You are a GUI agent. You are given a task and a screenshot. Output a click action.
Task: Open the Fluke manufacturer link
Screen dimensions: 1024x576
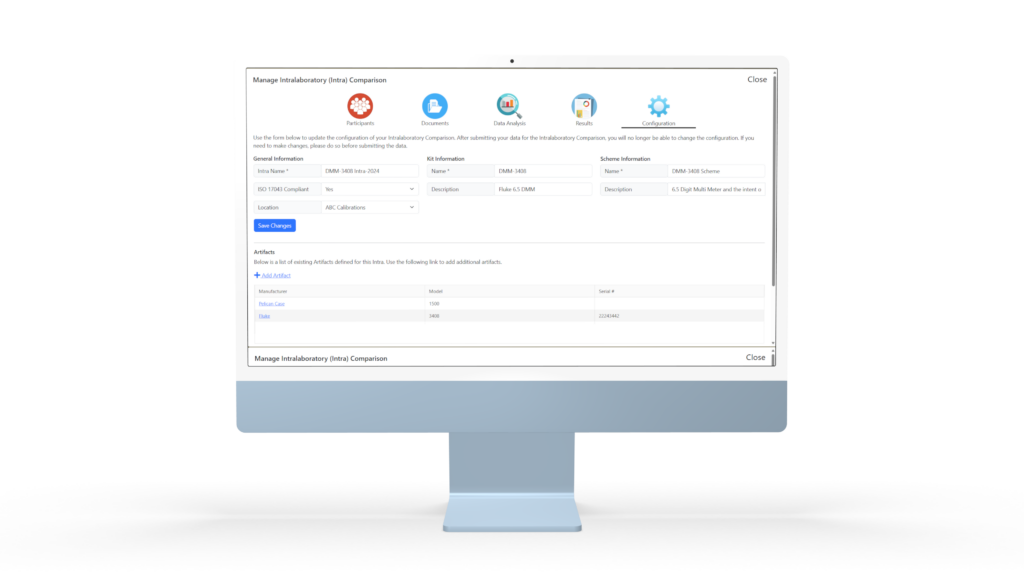tap(264, 316)
